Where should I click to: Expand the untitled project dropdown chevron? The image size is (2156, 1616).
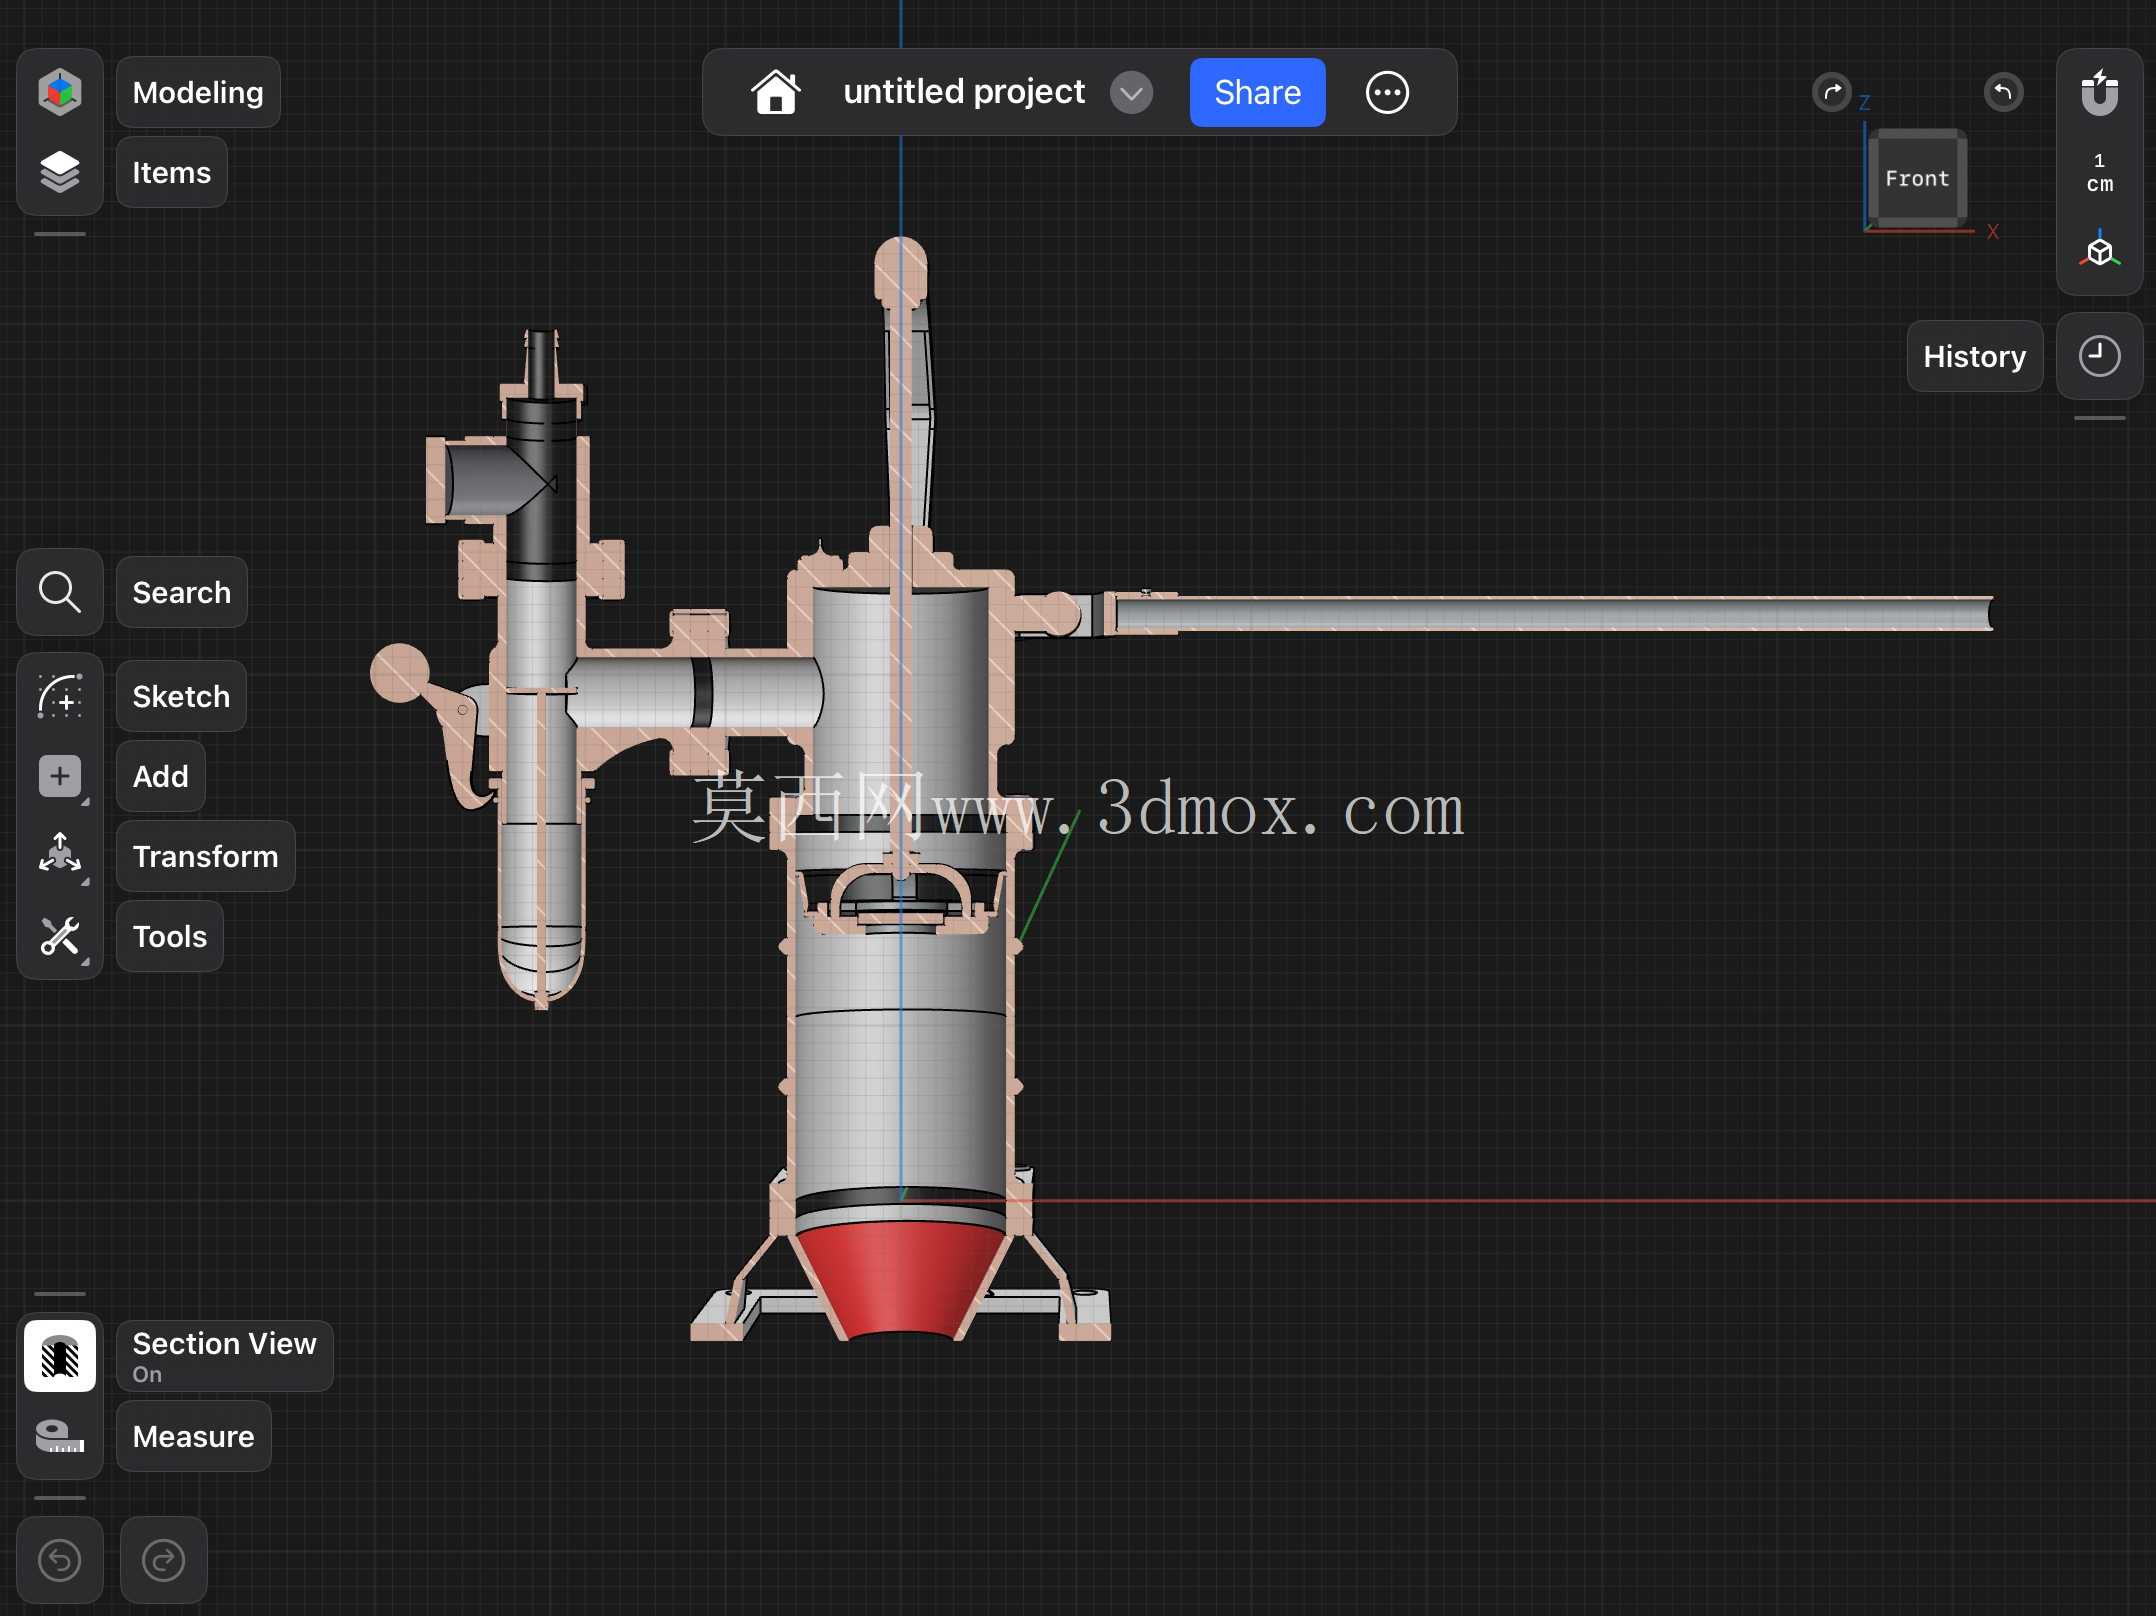[x=1131, y=93]
